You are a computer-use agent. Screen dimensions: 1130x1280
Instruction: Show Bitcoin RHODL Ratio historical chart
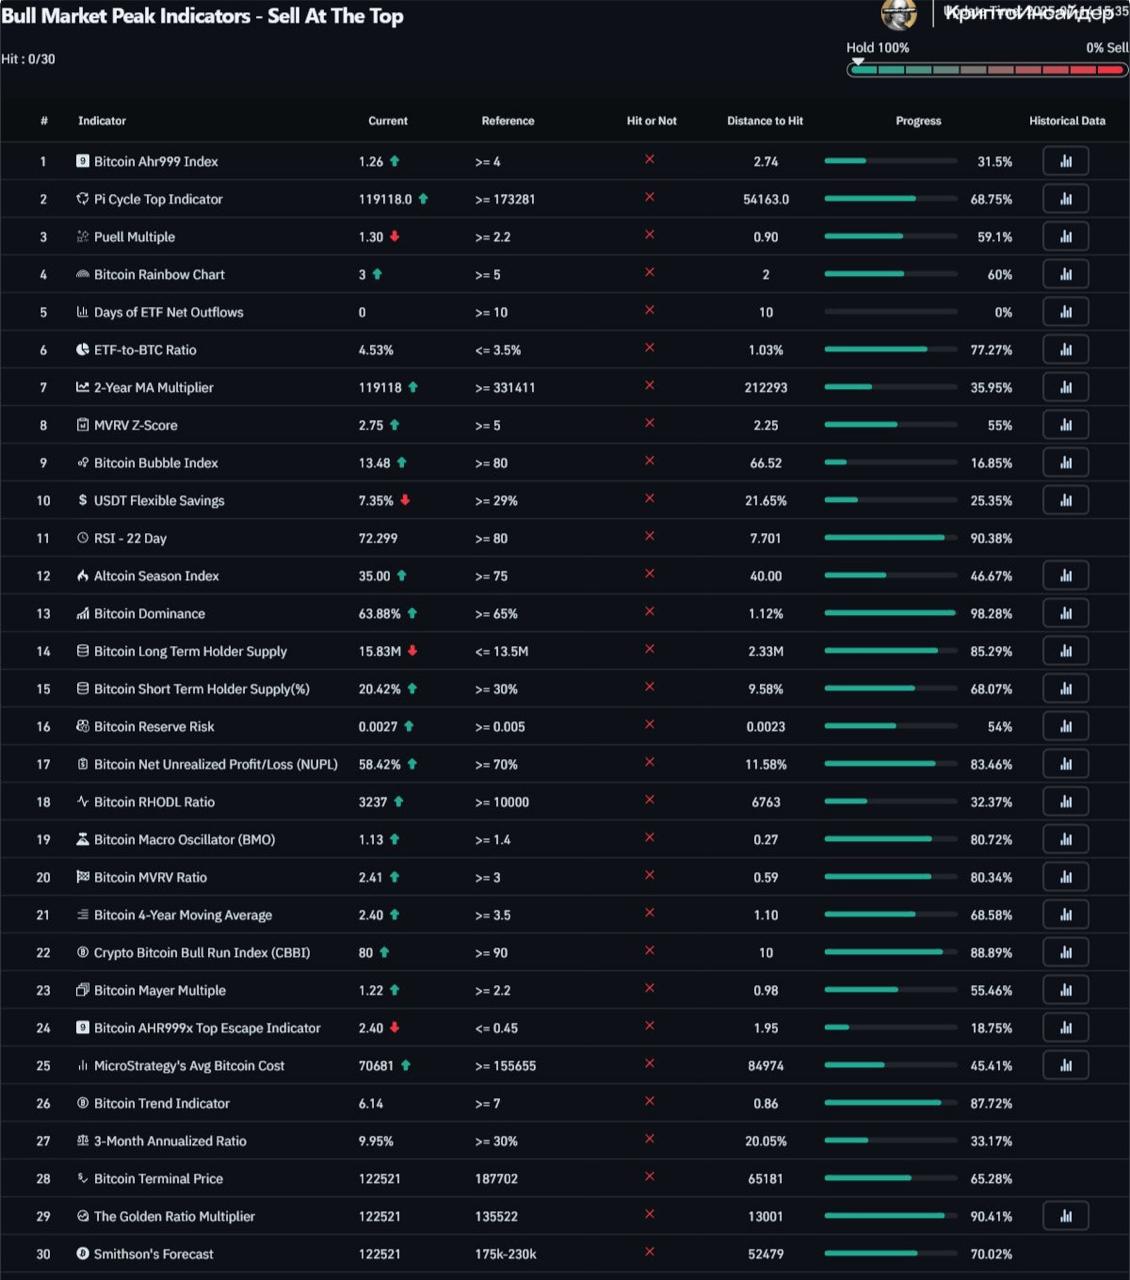point(1065,802)
